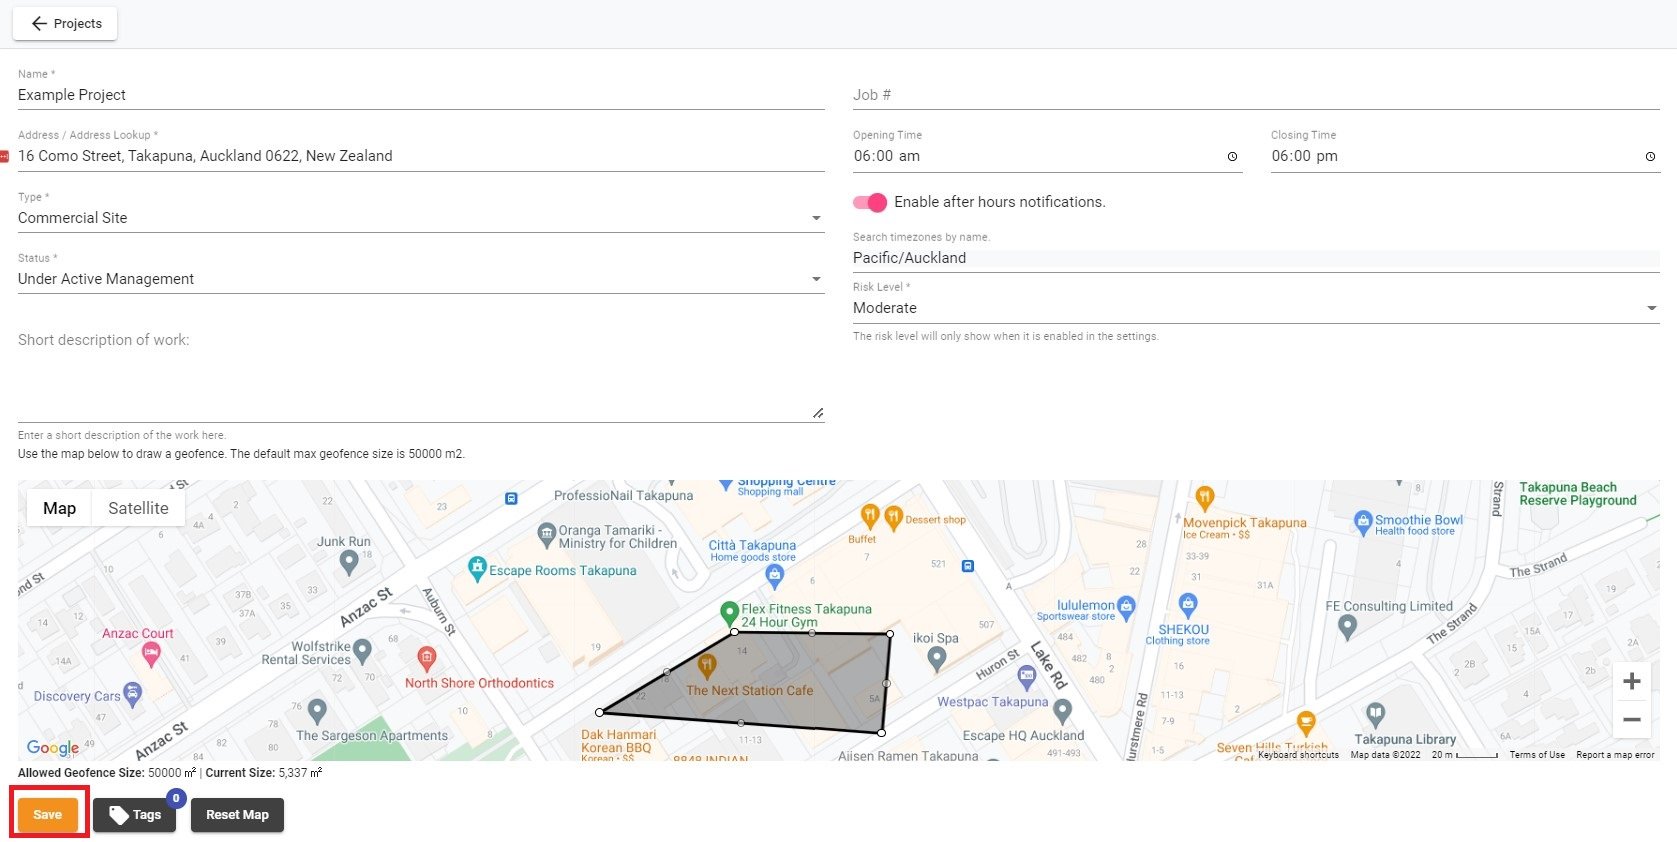
Task: Click the Name input field
Action: point(421,95)
